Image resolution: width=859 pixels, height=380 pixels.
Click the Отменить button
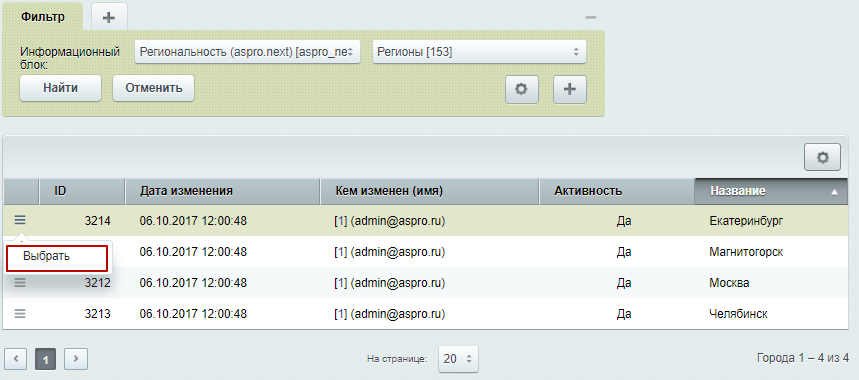pyautogui.click(x=153, y=88)
